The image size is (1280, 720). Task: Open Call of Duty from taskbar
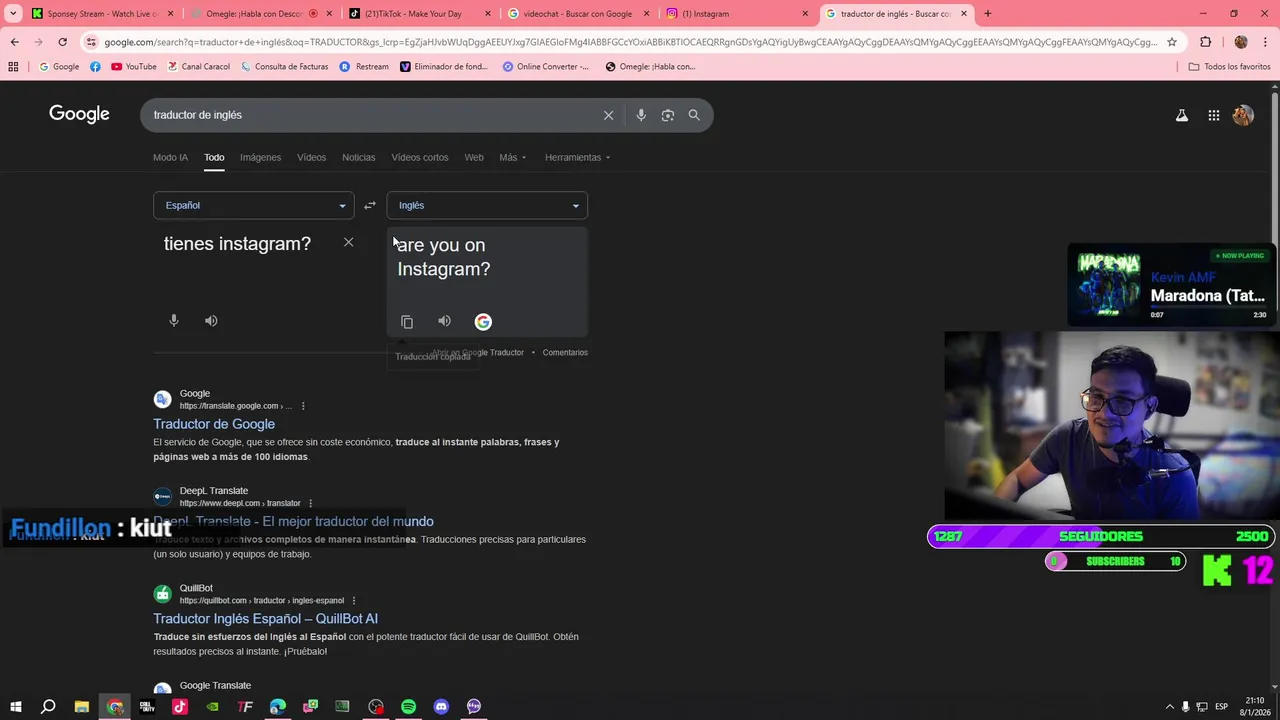tap(147, 706)
